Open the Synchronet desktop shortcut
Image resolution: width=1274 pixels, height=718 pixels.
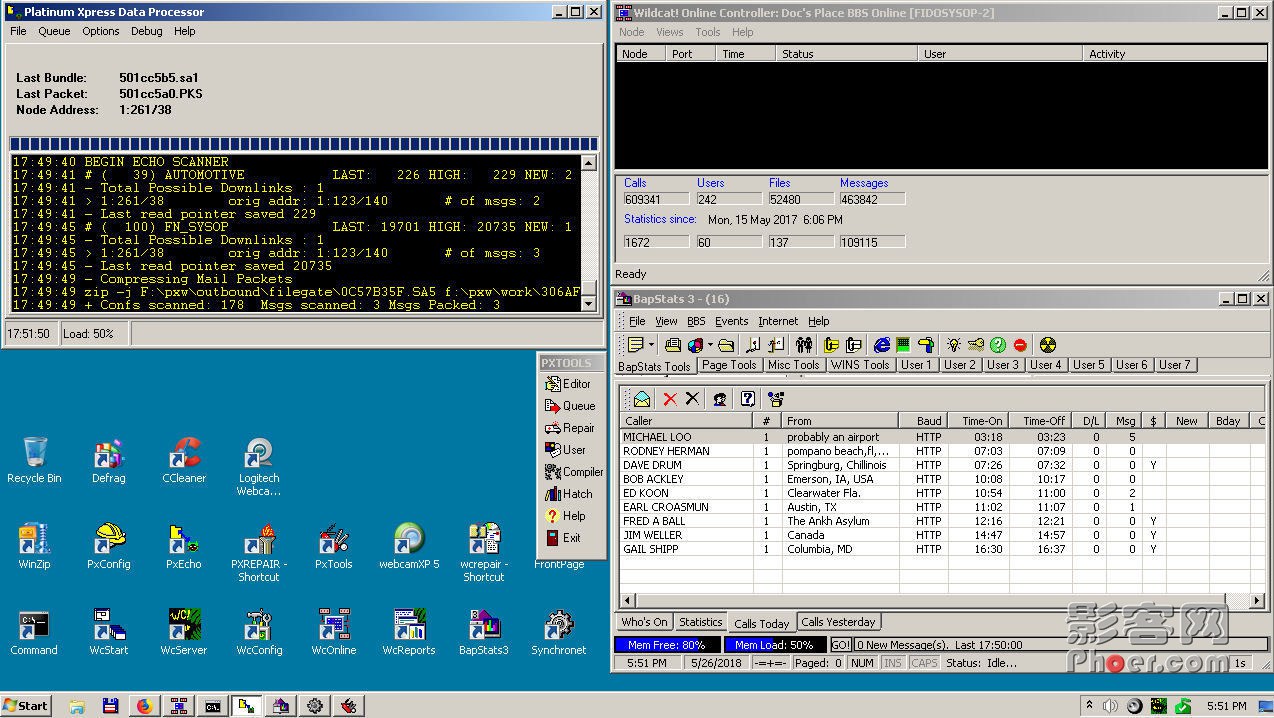[559, 632]
